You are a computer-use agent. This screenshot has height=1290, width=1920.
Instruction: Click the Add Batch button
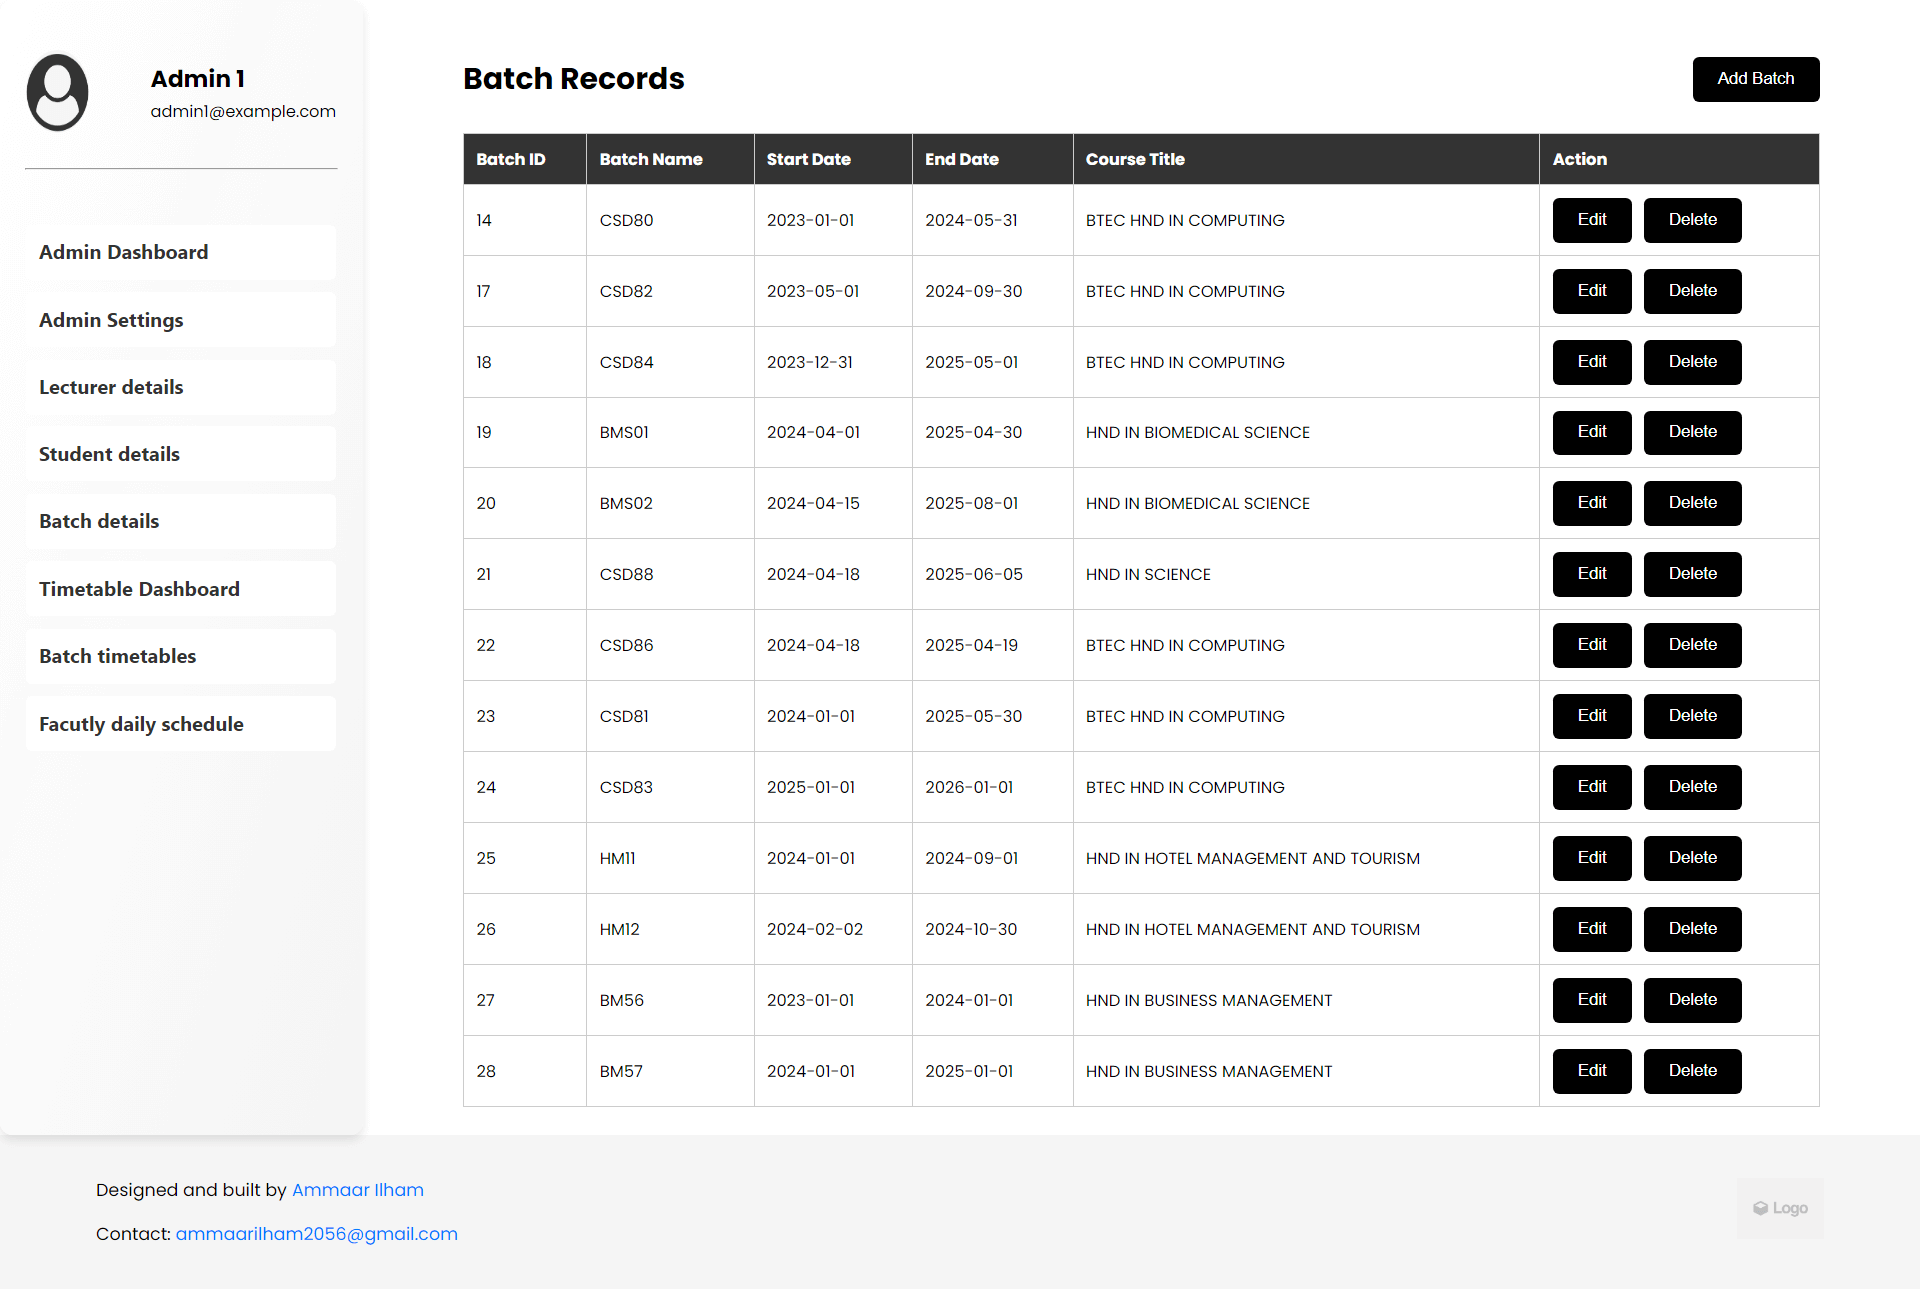(1756, 79)
